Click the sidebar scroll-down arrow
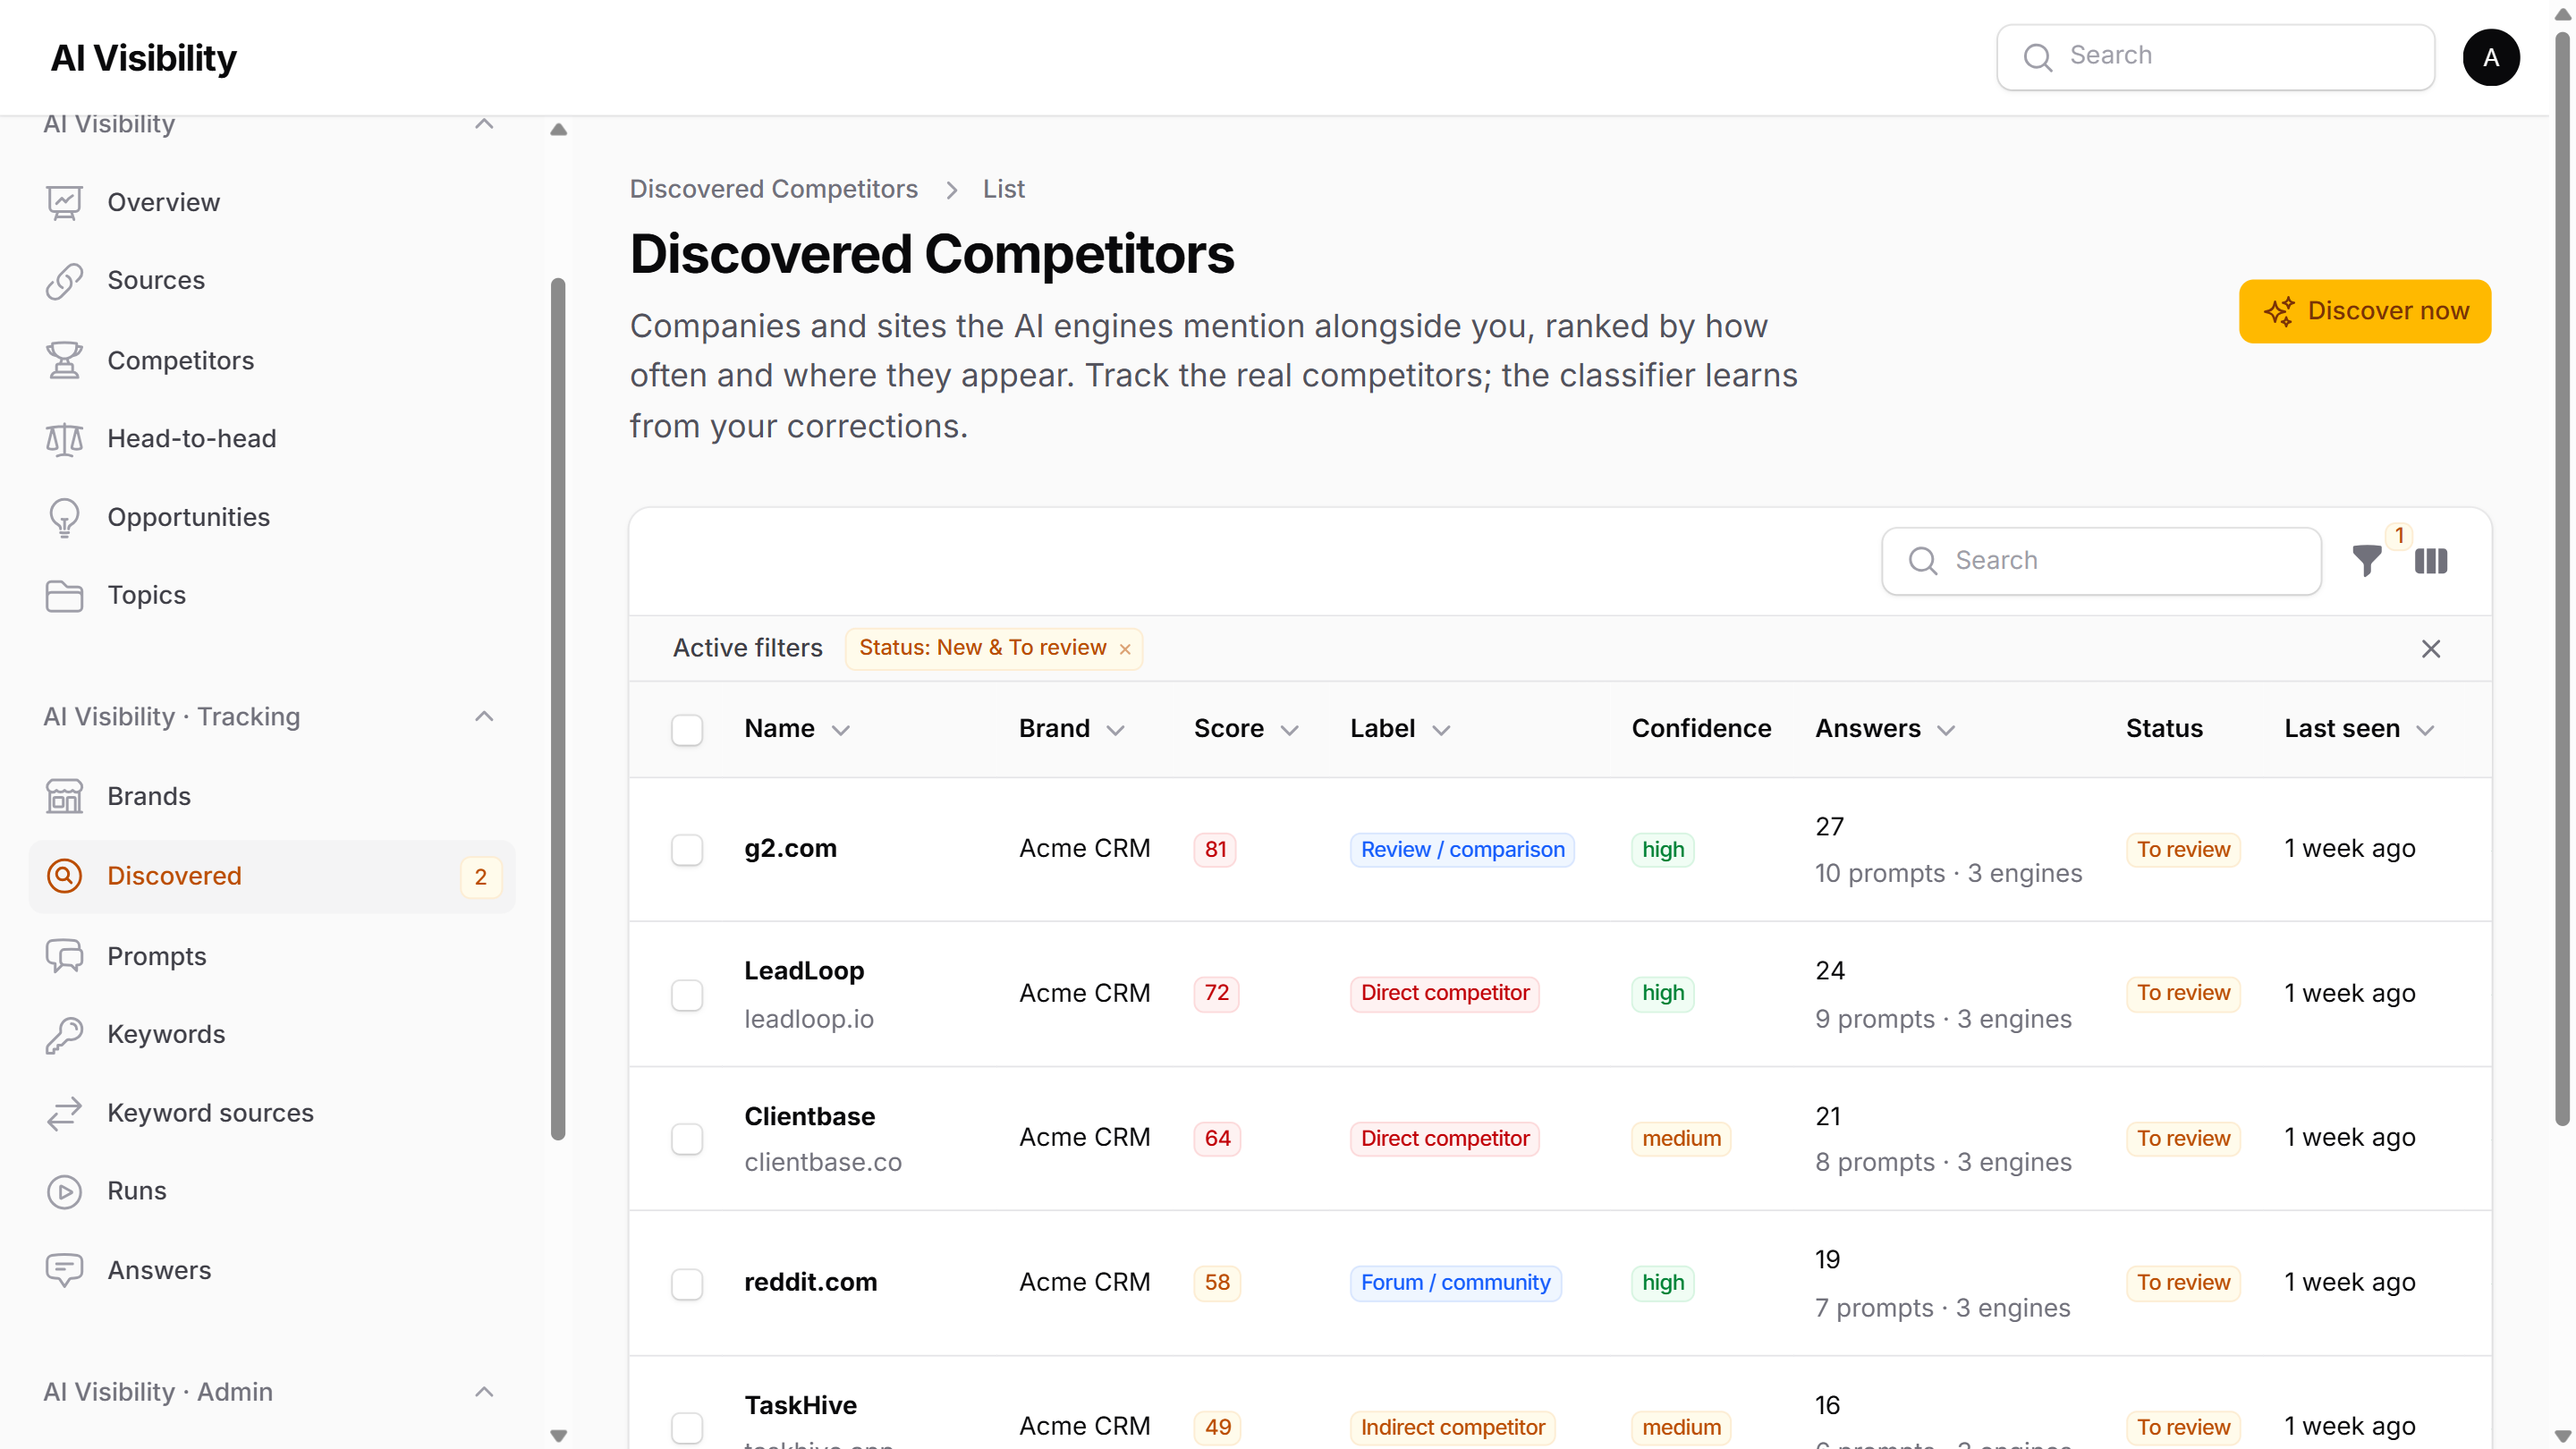 (x=558, y=1436)
